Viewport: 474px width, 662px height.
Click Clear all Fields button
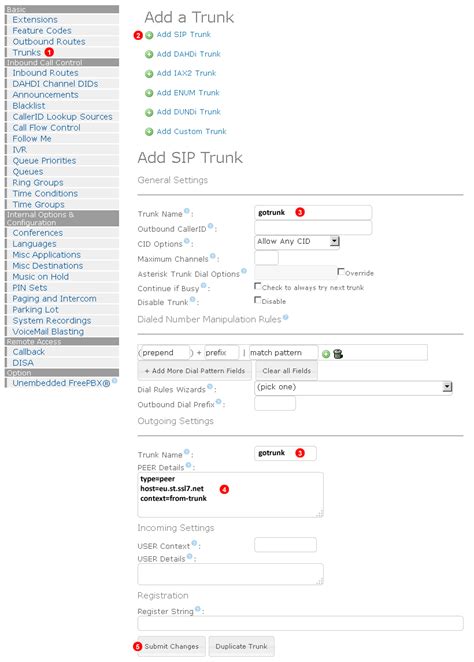pos(287,371)
